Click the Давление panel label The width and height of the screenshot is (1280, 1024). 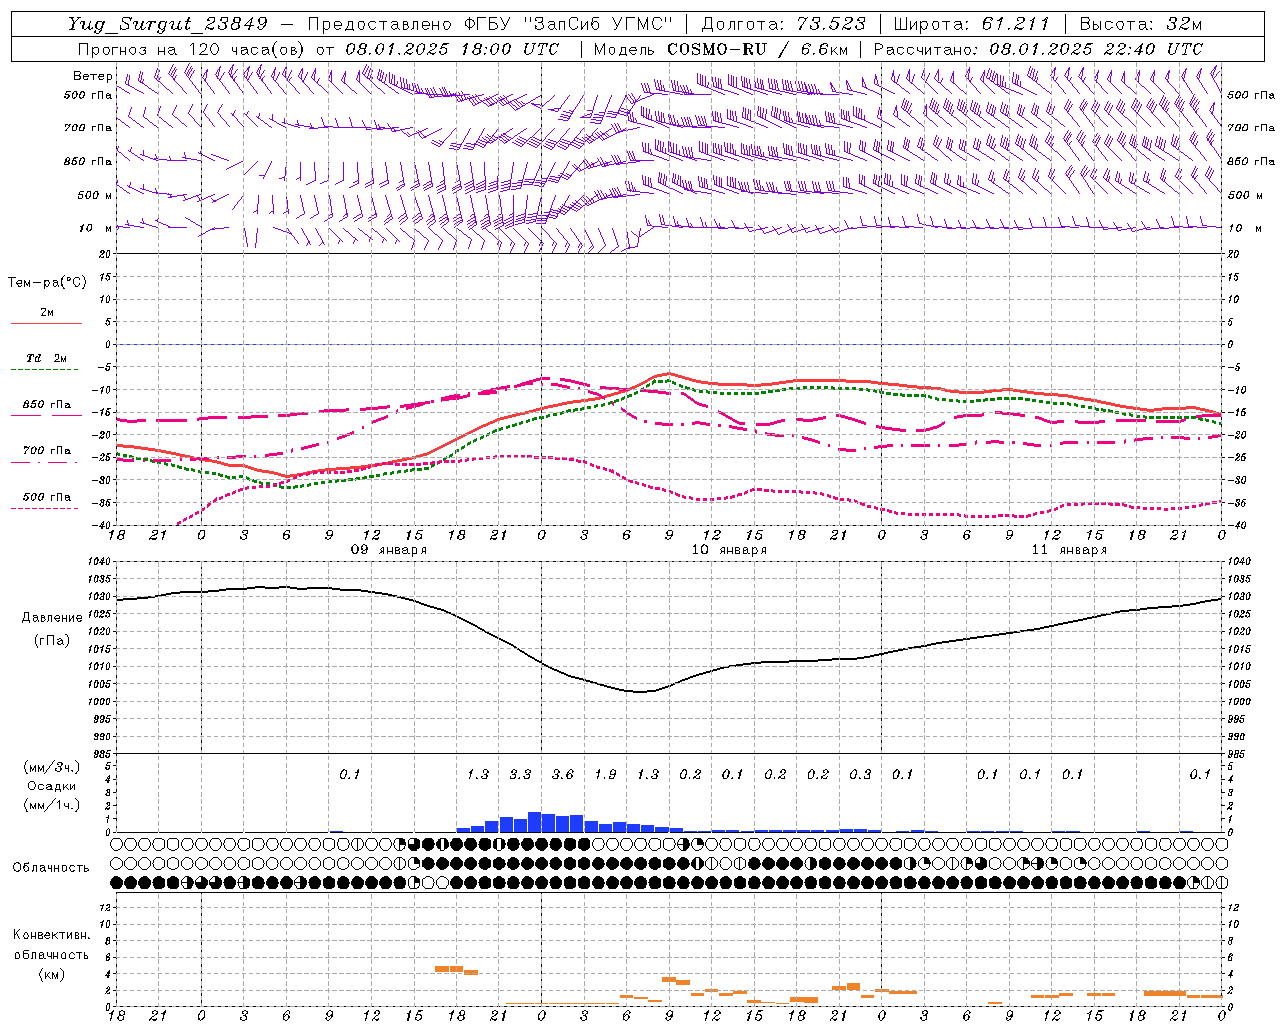(52, 618)
